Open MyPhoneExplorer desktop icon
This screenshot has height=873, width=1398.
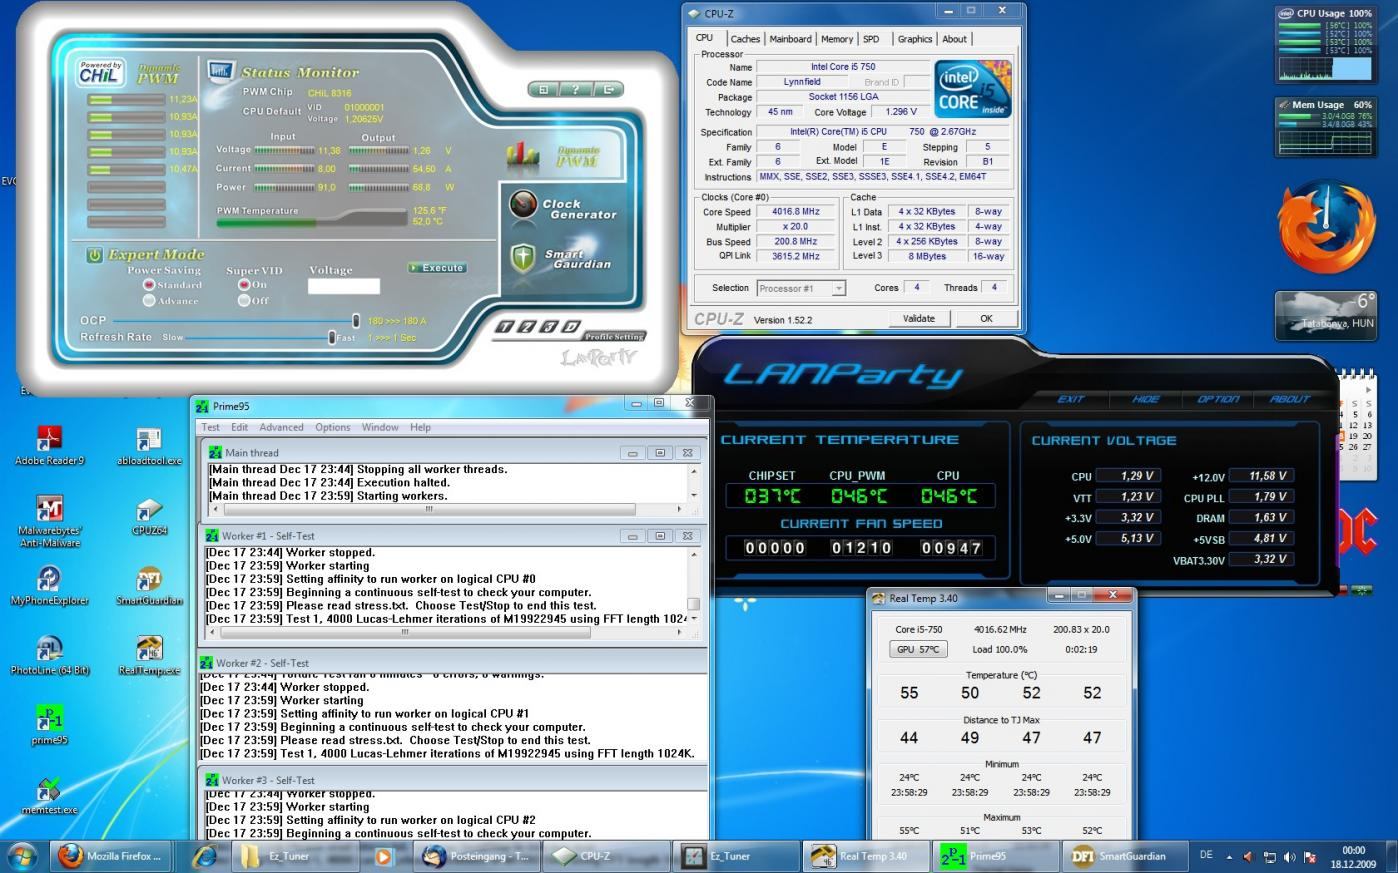coord(49,585)
